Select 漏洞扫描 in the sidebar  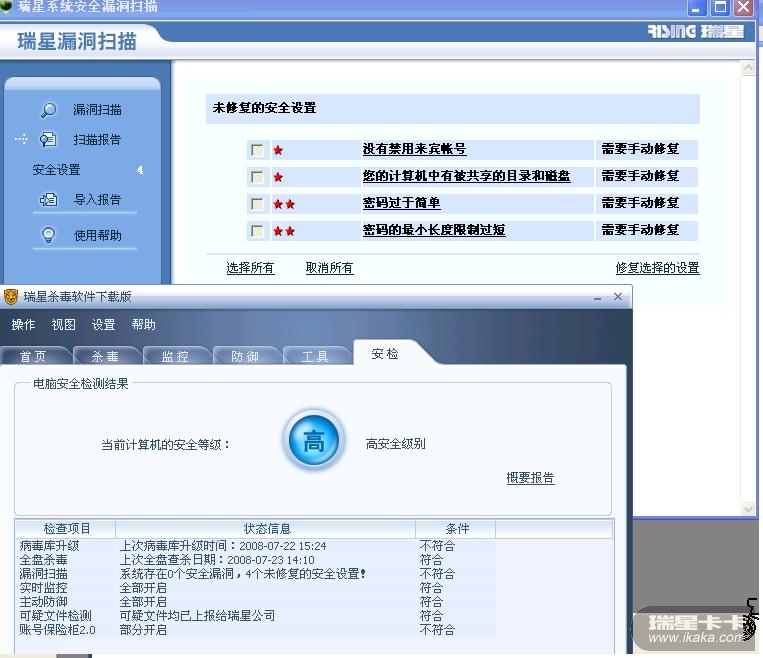97,110
